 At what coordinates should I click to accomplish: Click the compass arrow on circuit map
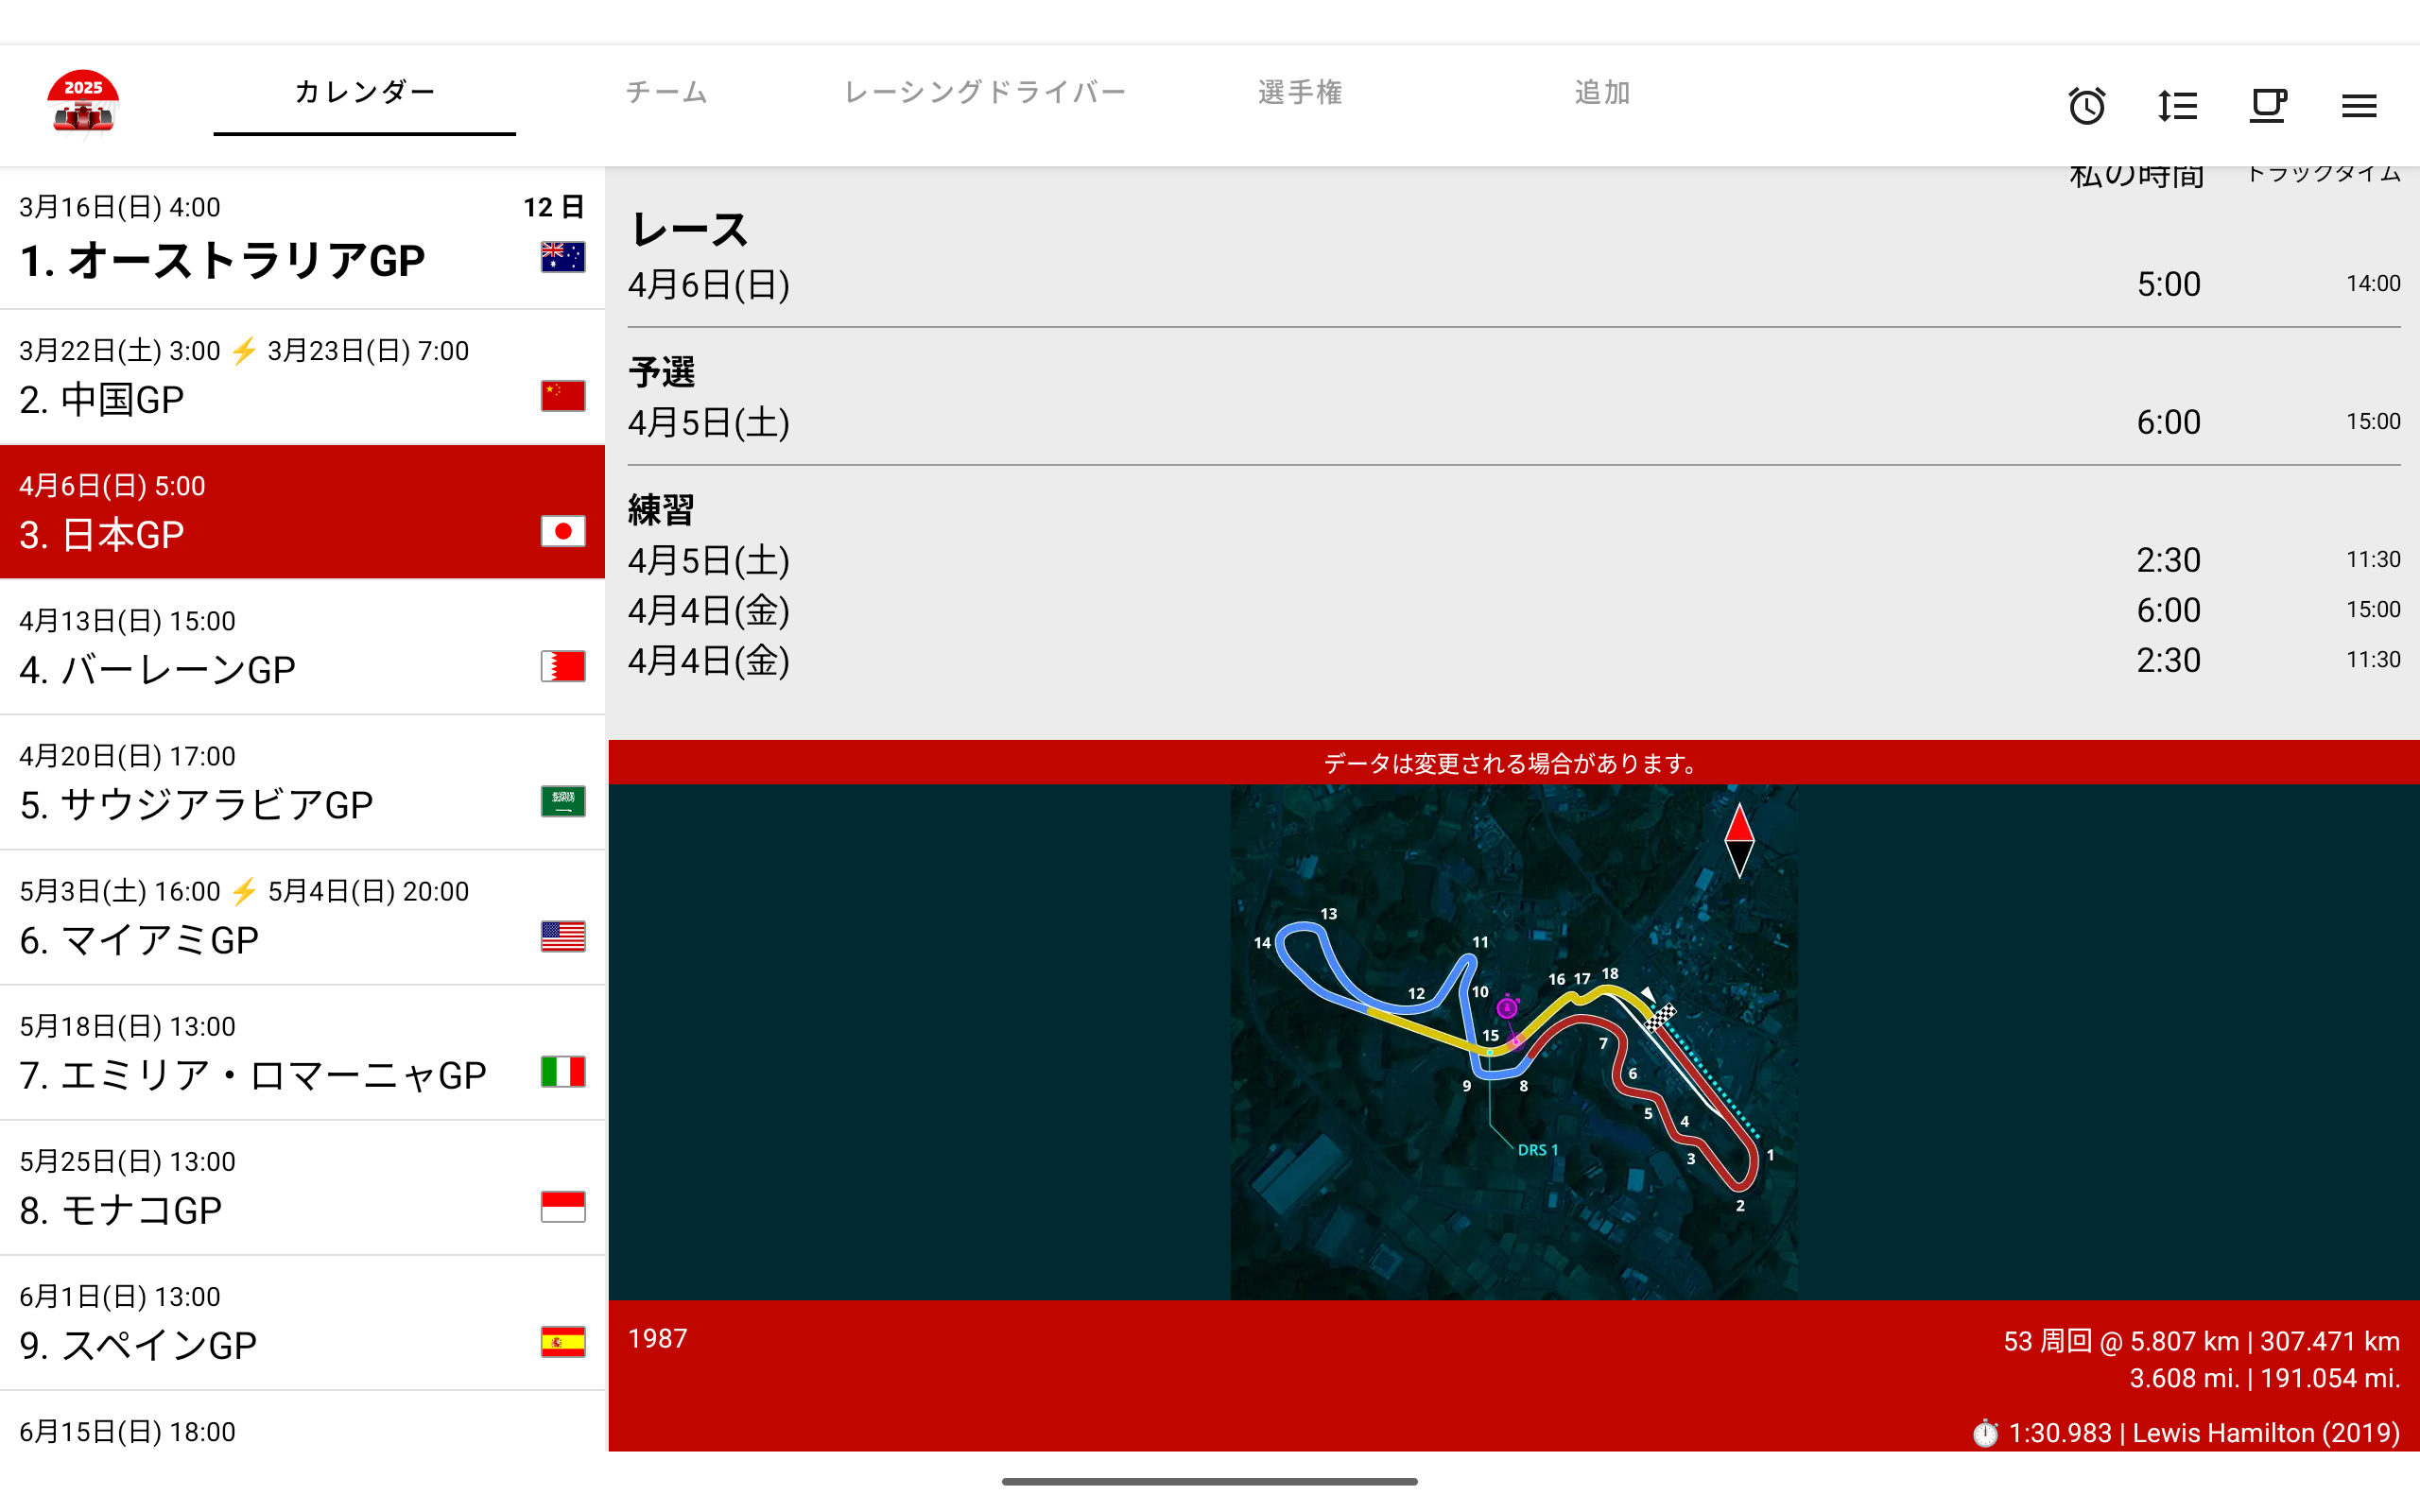[x=1739, y=840]
